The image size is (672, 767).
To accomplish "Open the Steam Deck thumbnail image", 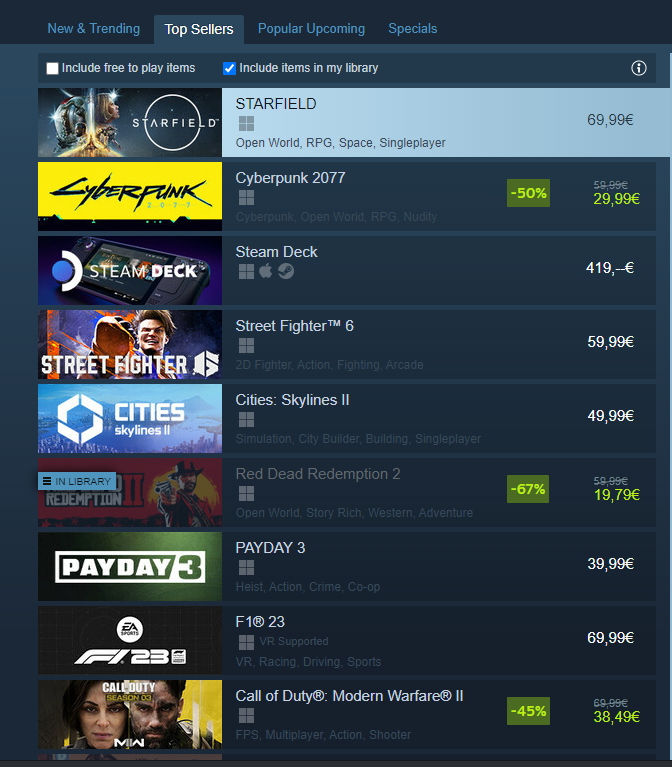I will [x=130, y=271].
